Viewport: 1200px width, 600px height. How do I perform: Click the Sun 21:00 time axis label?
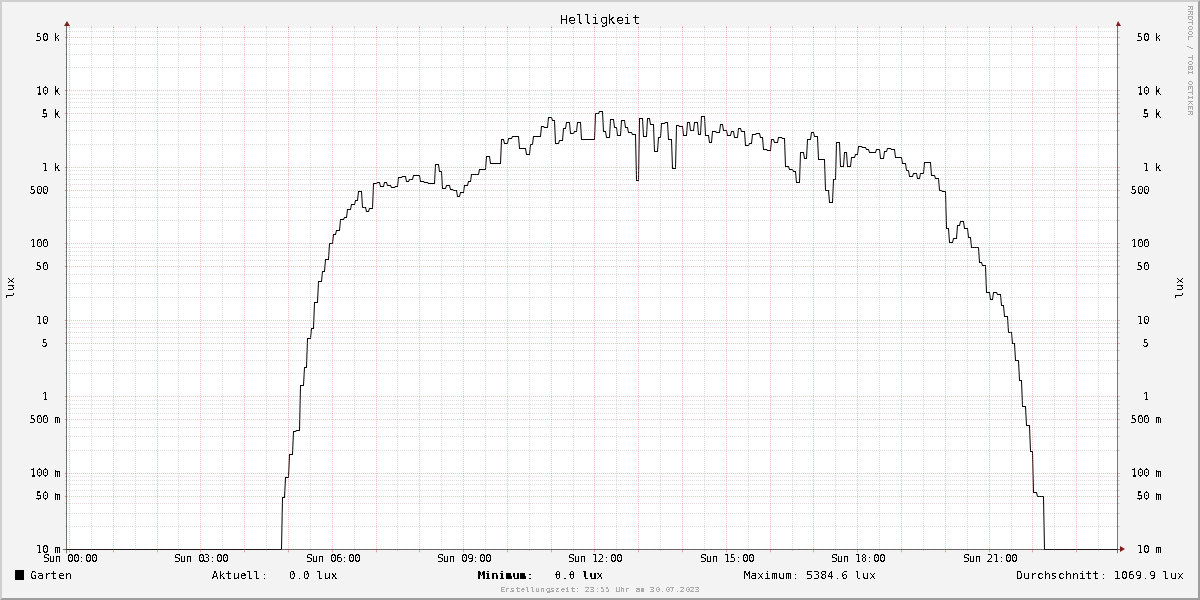coord(991,558)
